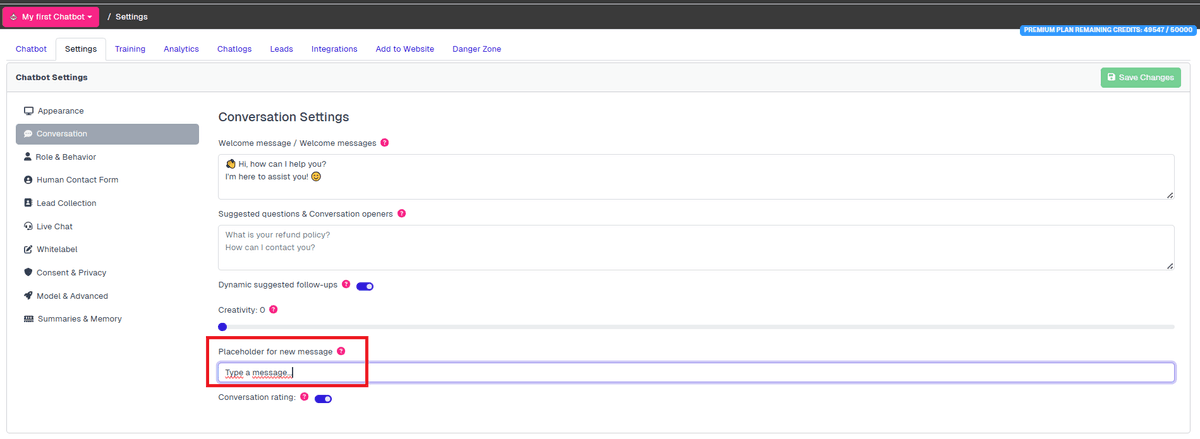Click help icon next to Suggested questions
The height and width of the screenshot is (439, 1200).
click(402, 213)
